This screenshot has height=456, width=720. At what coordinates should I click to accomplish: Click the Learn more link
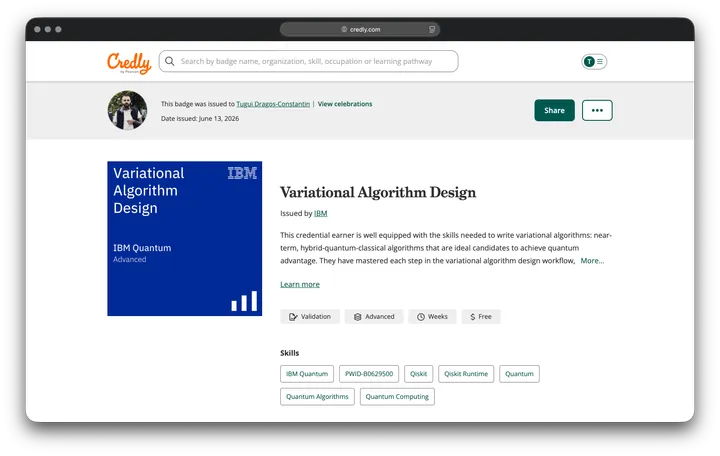point(300,284)
